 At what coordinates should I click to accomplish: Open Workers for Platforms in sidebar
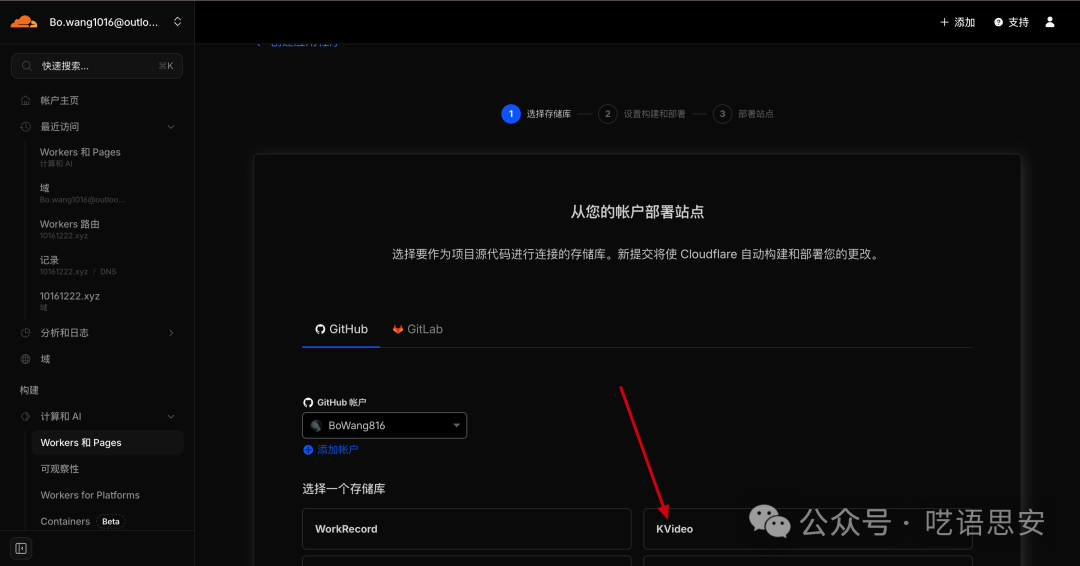click(90, 495)
